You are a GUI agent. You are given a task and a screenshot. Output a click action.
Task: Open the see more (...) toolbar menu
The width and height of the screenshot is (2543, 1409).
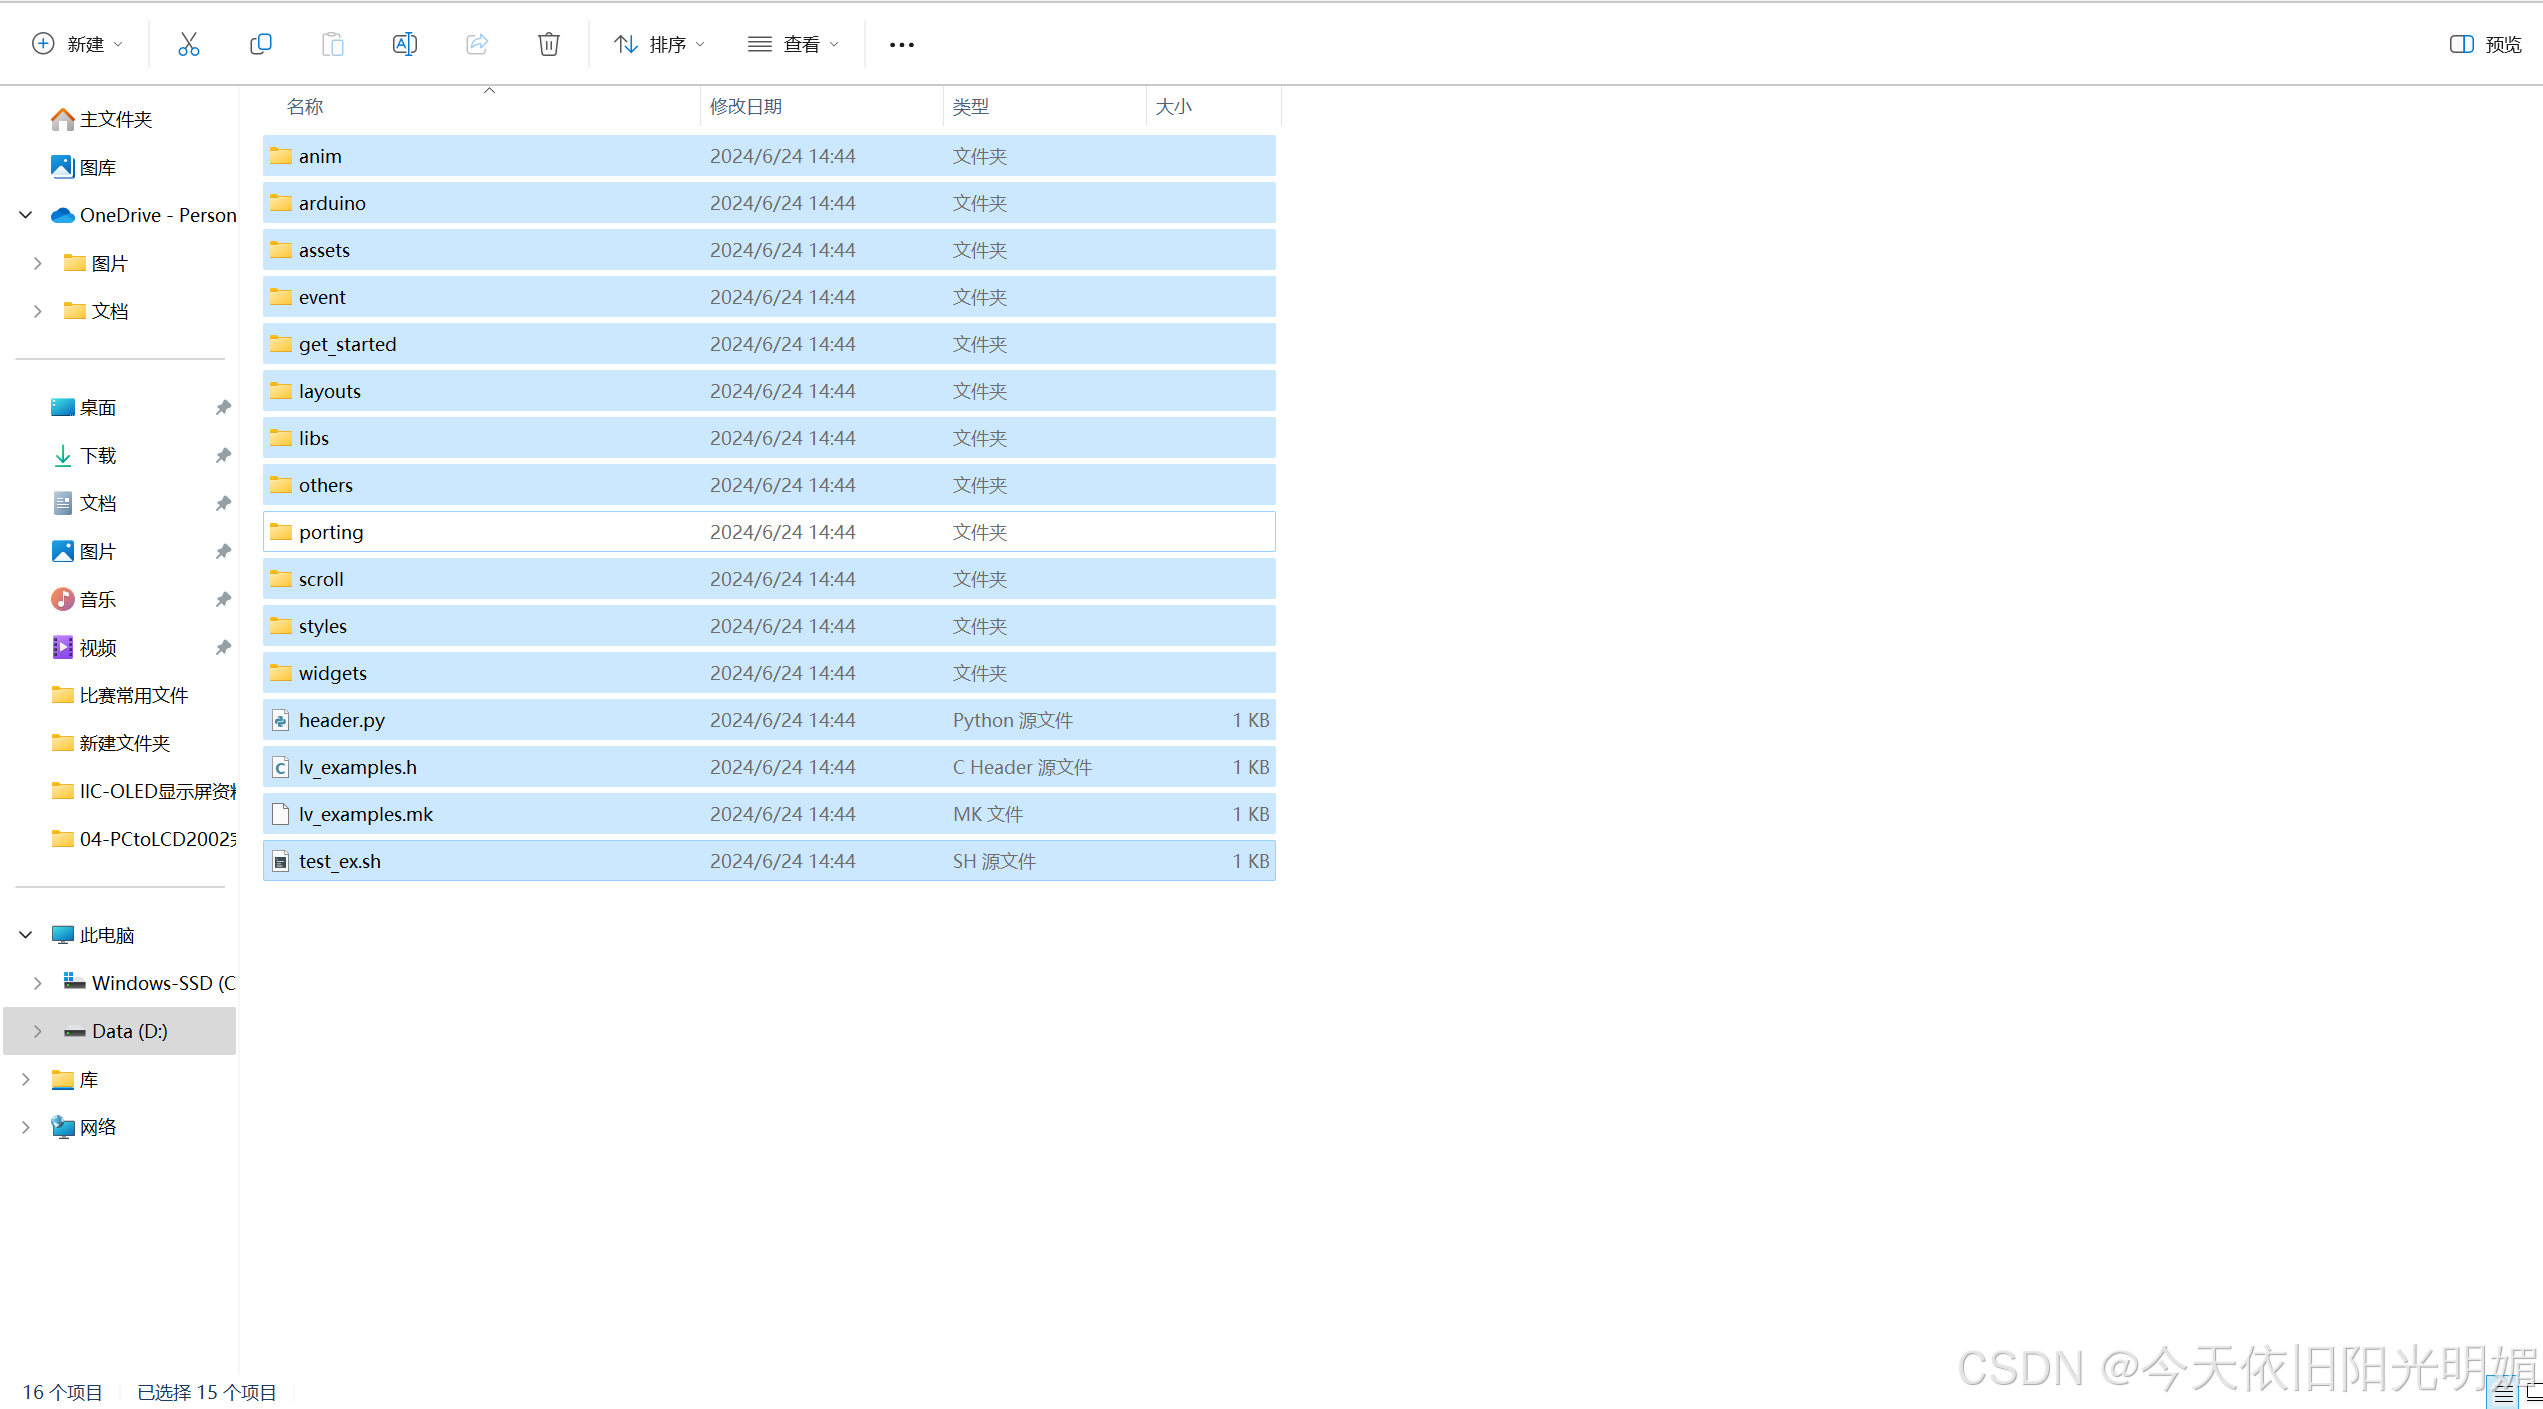(x=901, y=44)
